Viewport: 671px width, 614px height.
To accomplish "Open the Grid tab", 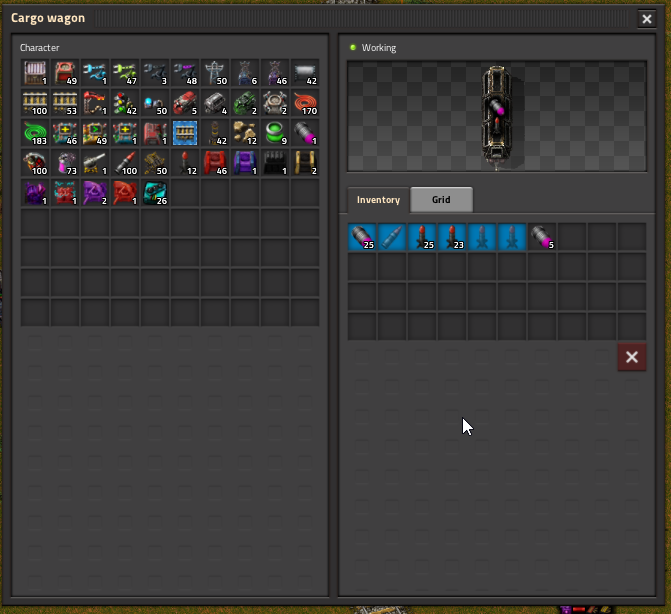I will pyautogui.click(x=441, y=200).
